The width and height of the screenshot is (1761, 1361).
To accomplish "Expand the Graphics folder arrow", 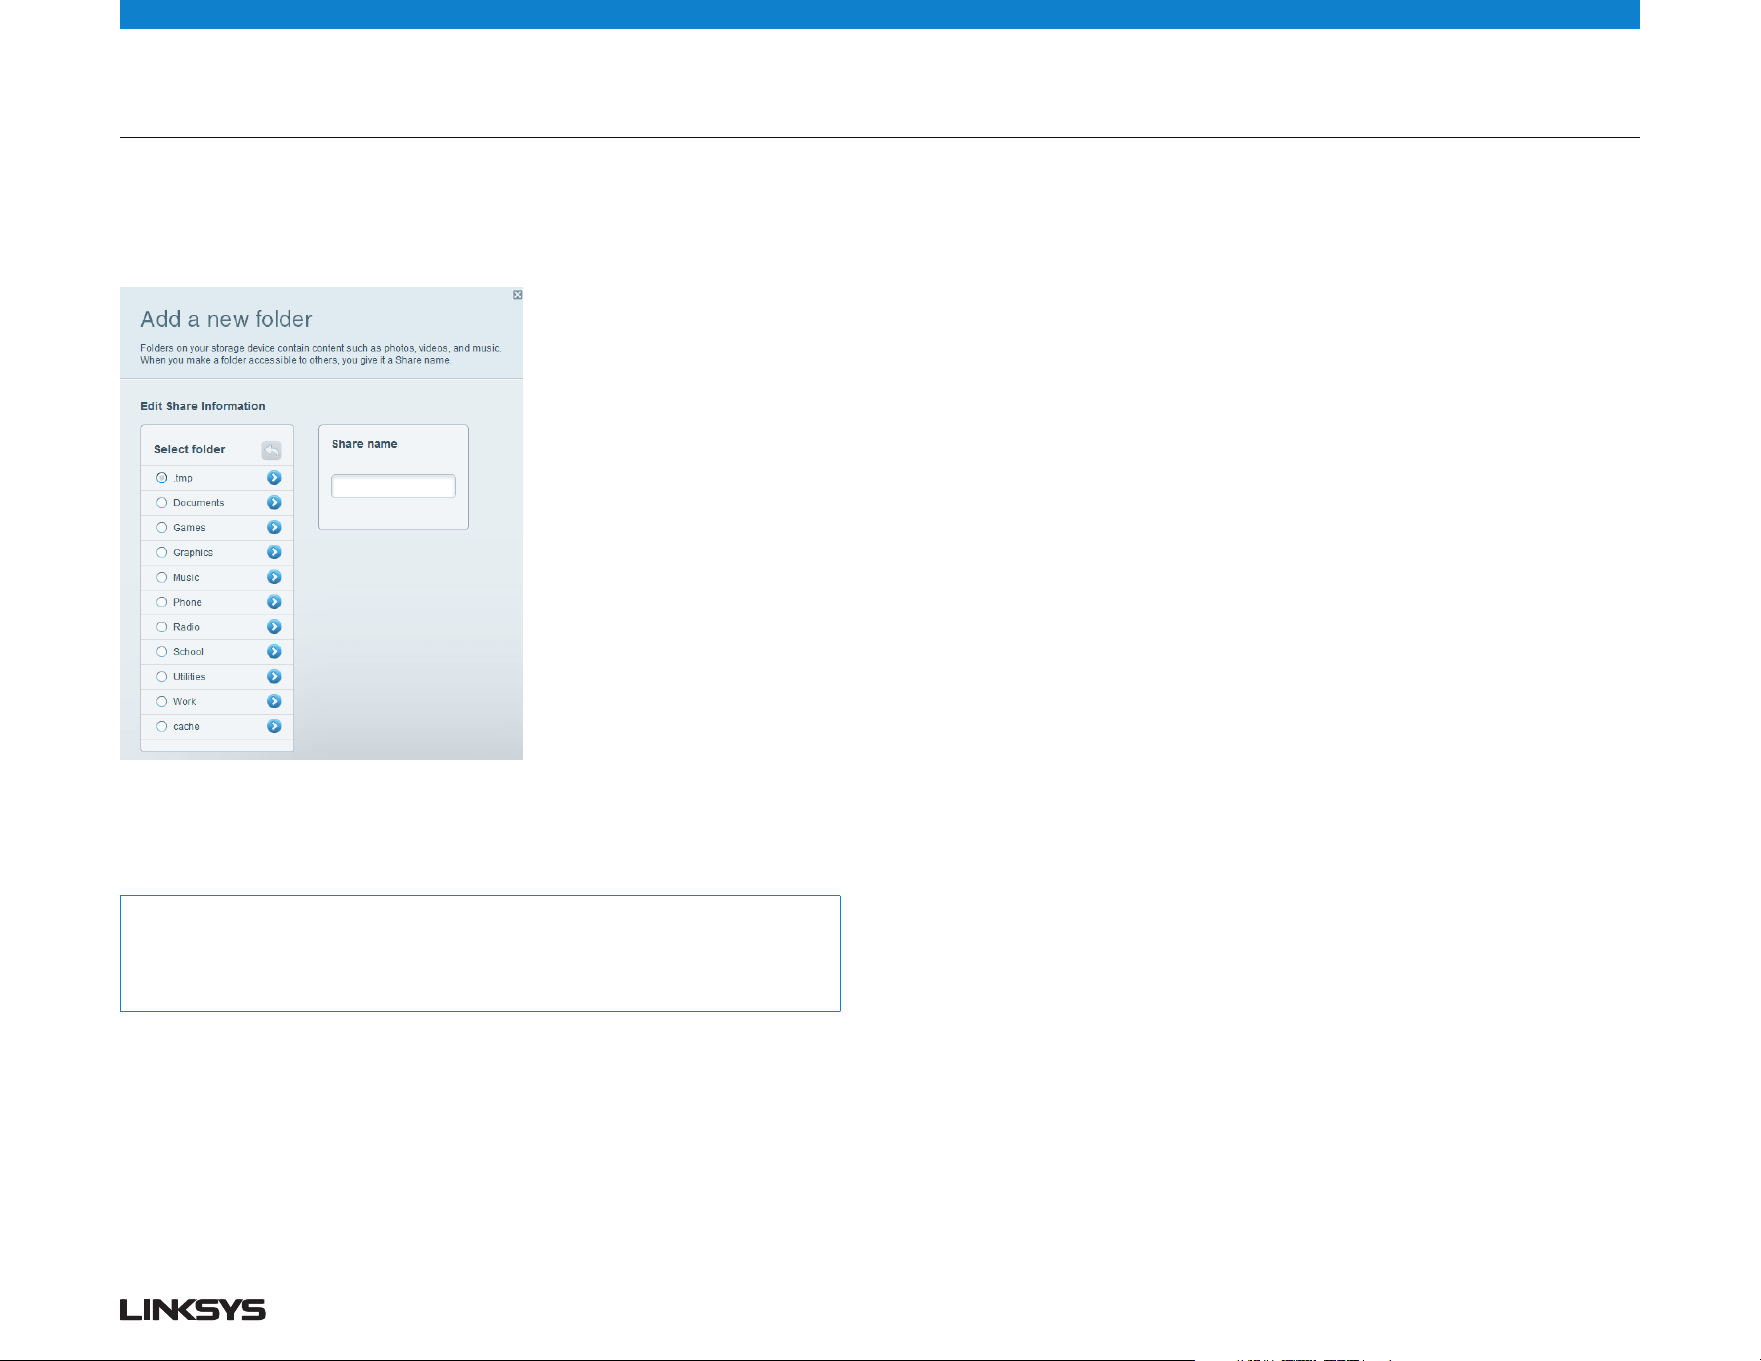I will point(274,552).
